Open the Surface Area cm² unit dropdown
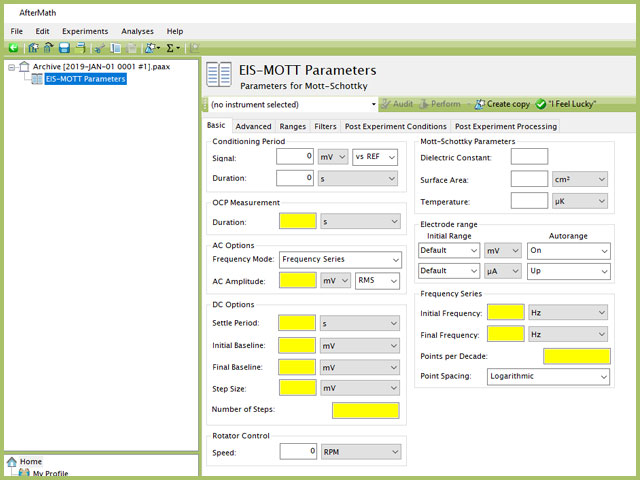Image resolution: width=640 pixels, height=480 pixels. [x=580, y=179]
